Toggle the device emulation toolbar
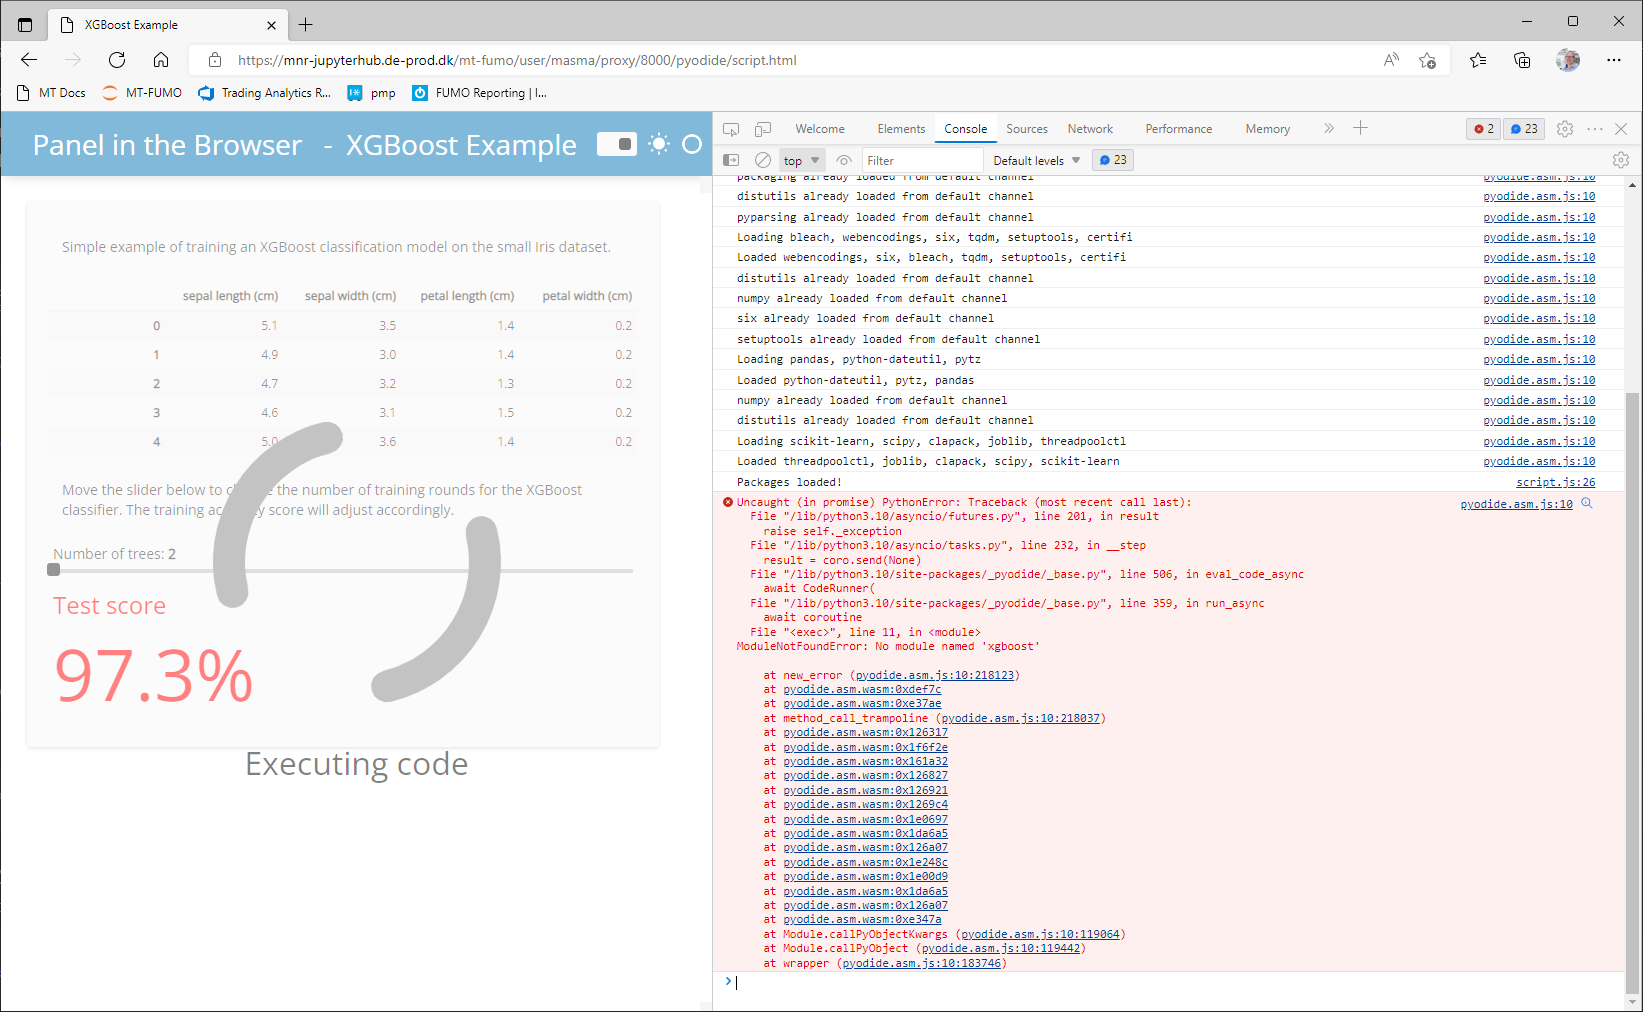Image resolution: width=1643 pixels, height=1012 pixels. (x=764, y=129)
